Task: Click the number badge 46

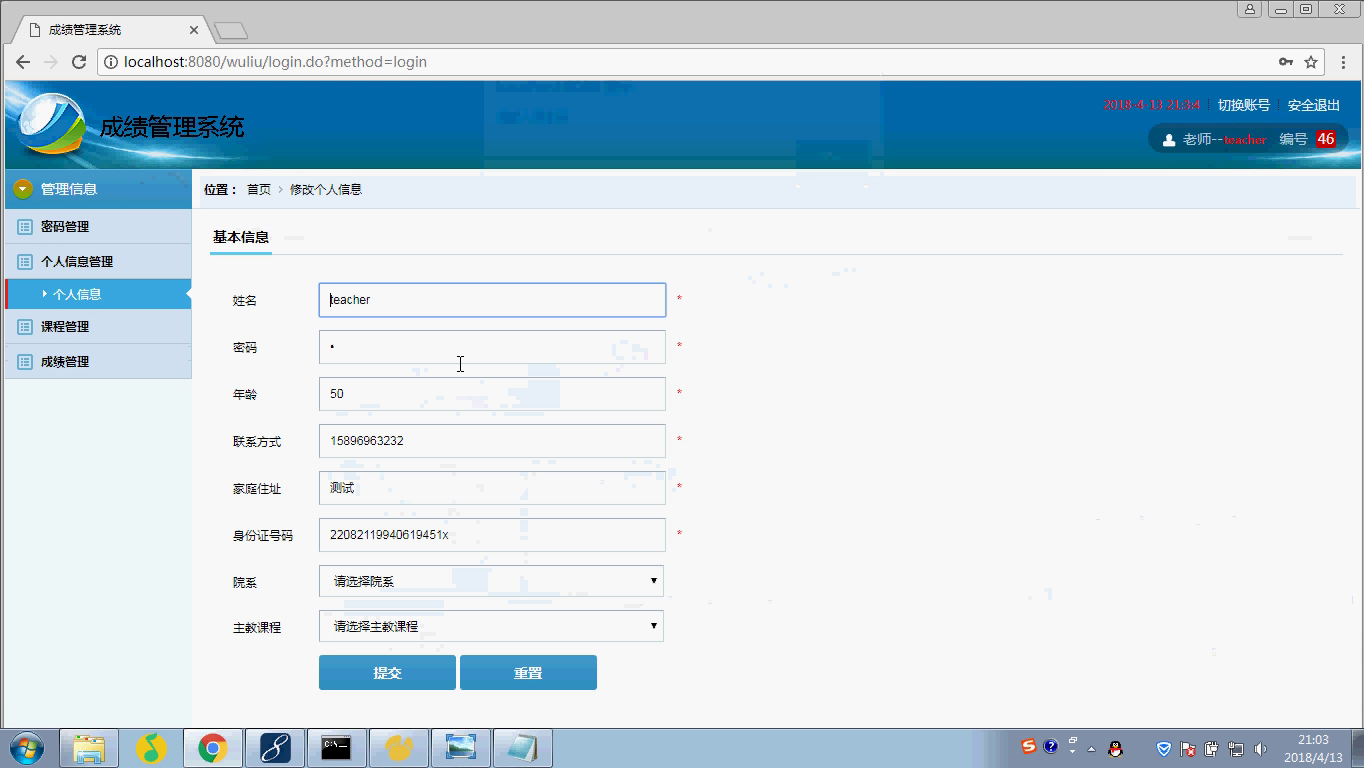Action: [x=1326, y=139]
